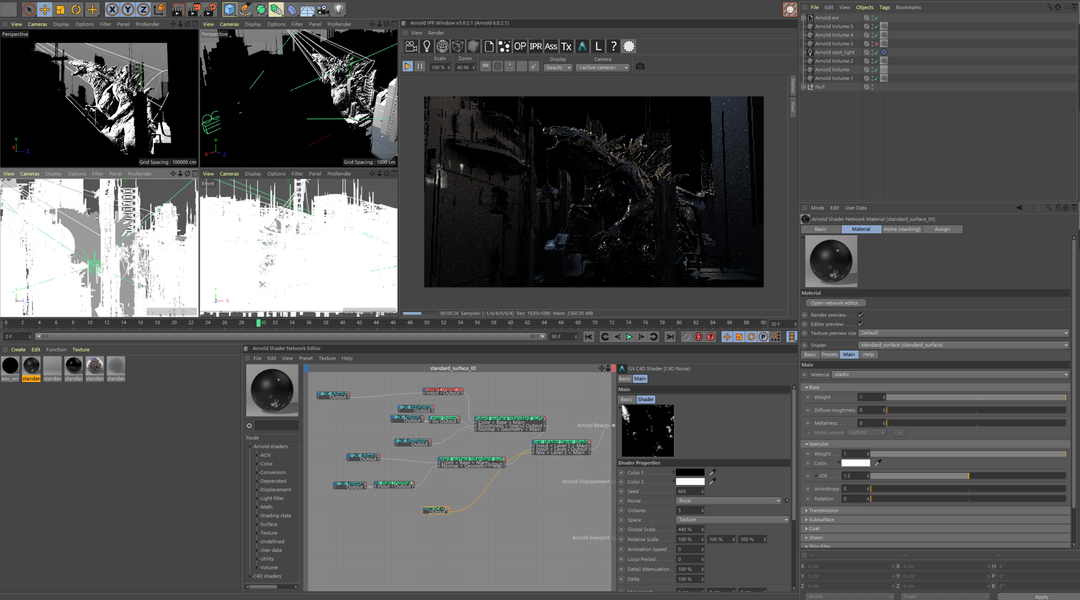1080x600 pixels.
Task: Click the Specular Color white swatch
Action: [x=855, y=463]
